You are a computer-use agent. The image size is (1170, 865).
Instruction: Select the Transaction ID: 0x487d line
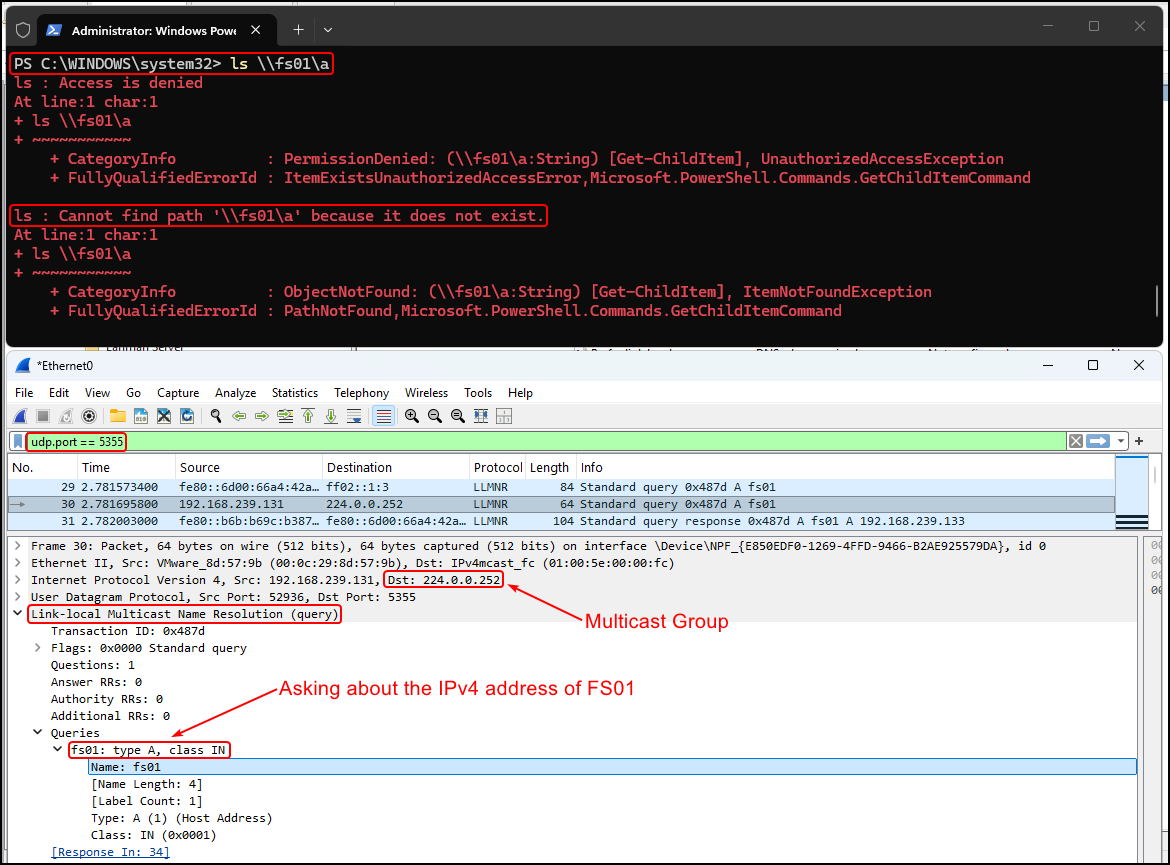point(128,631)
